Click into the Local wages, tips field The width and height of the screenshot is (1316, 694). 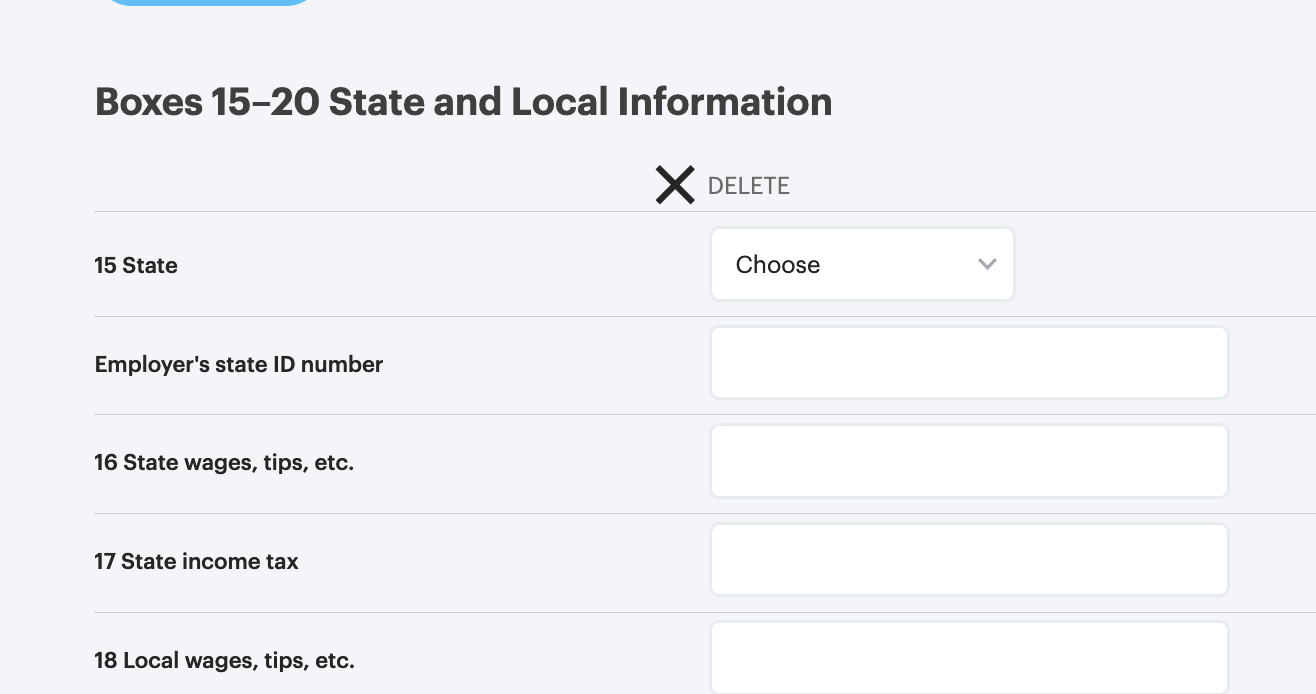coord(968,657)
